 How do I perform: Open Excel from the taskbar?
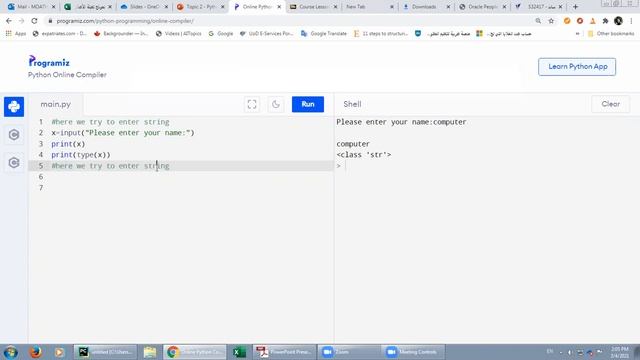(x=239, y=352)
